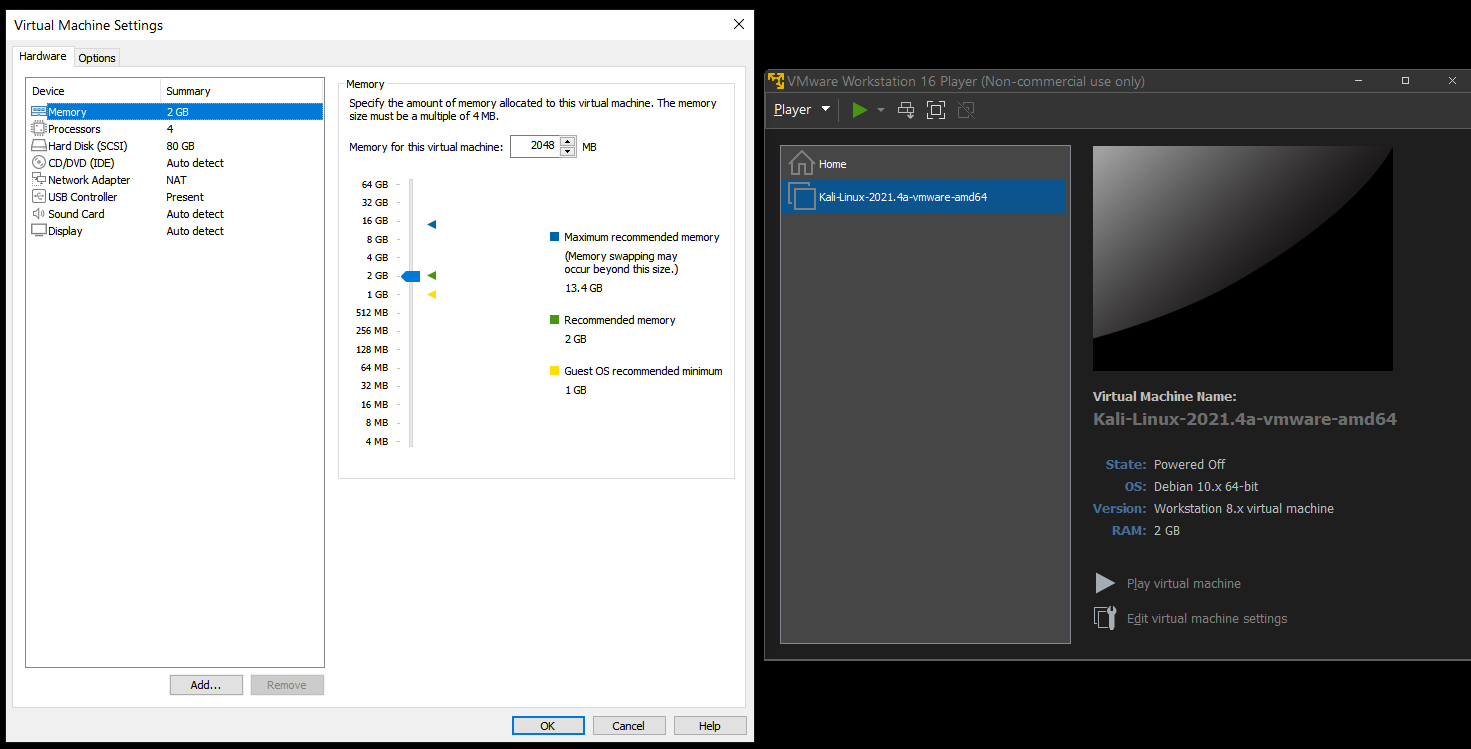Click the memory slider track at 8 GB

[411, 240]
